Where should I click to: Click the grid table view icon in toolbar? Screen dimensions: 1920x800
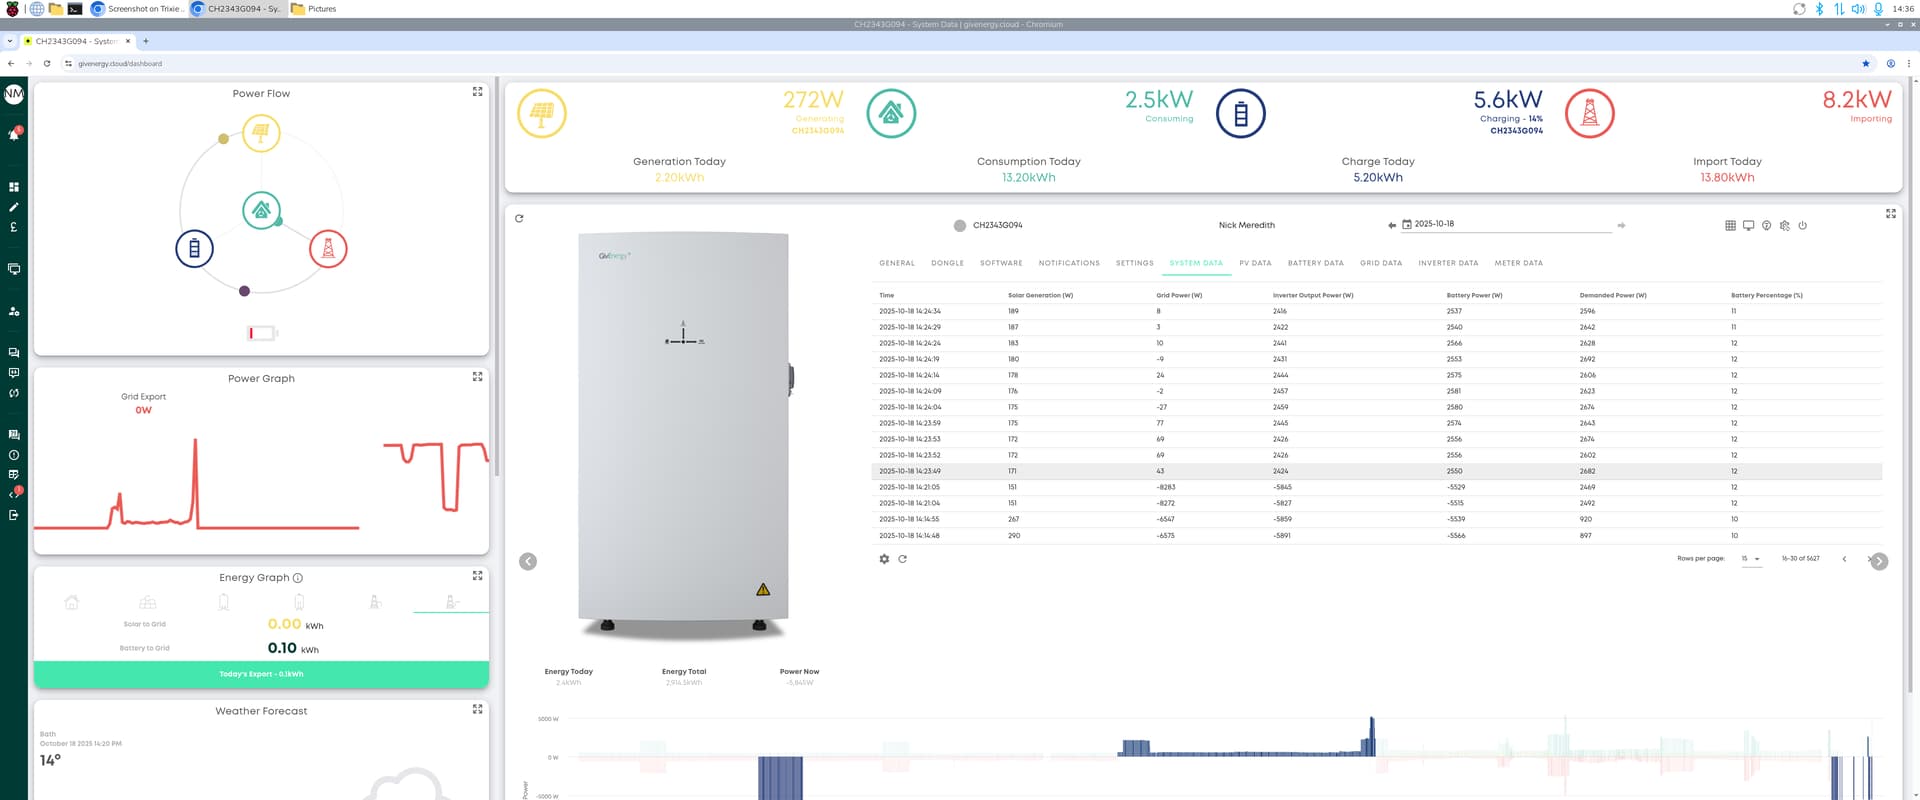click(x=1730, y=226)
